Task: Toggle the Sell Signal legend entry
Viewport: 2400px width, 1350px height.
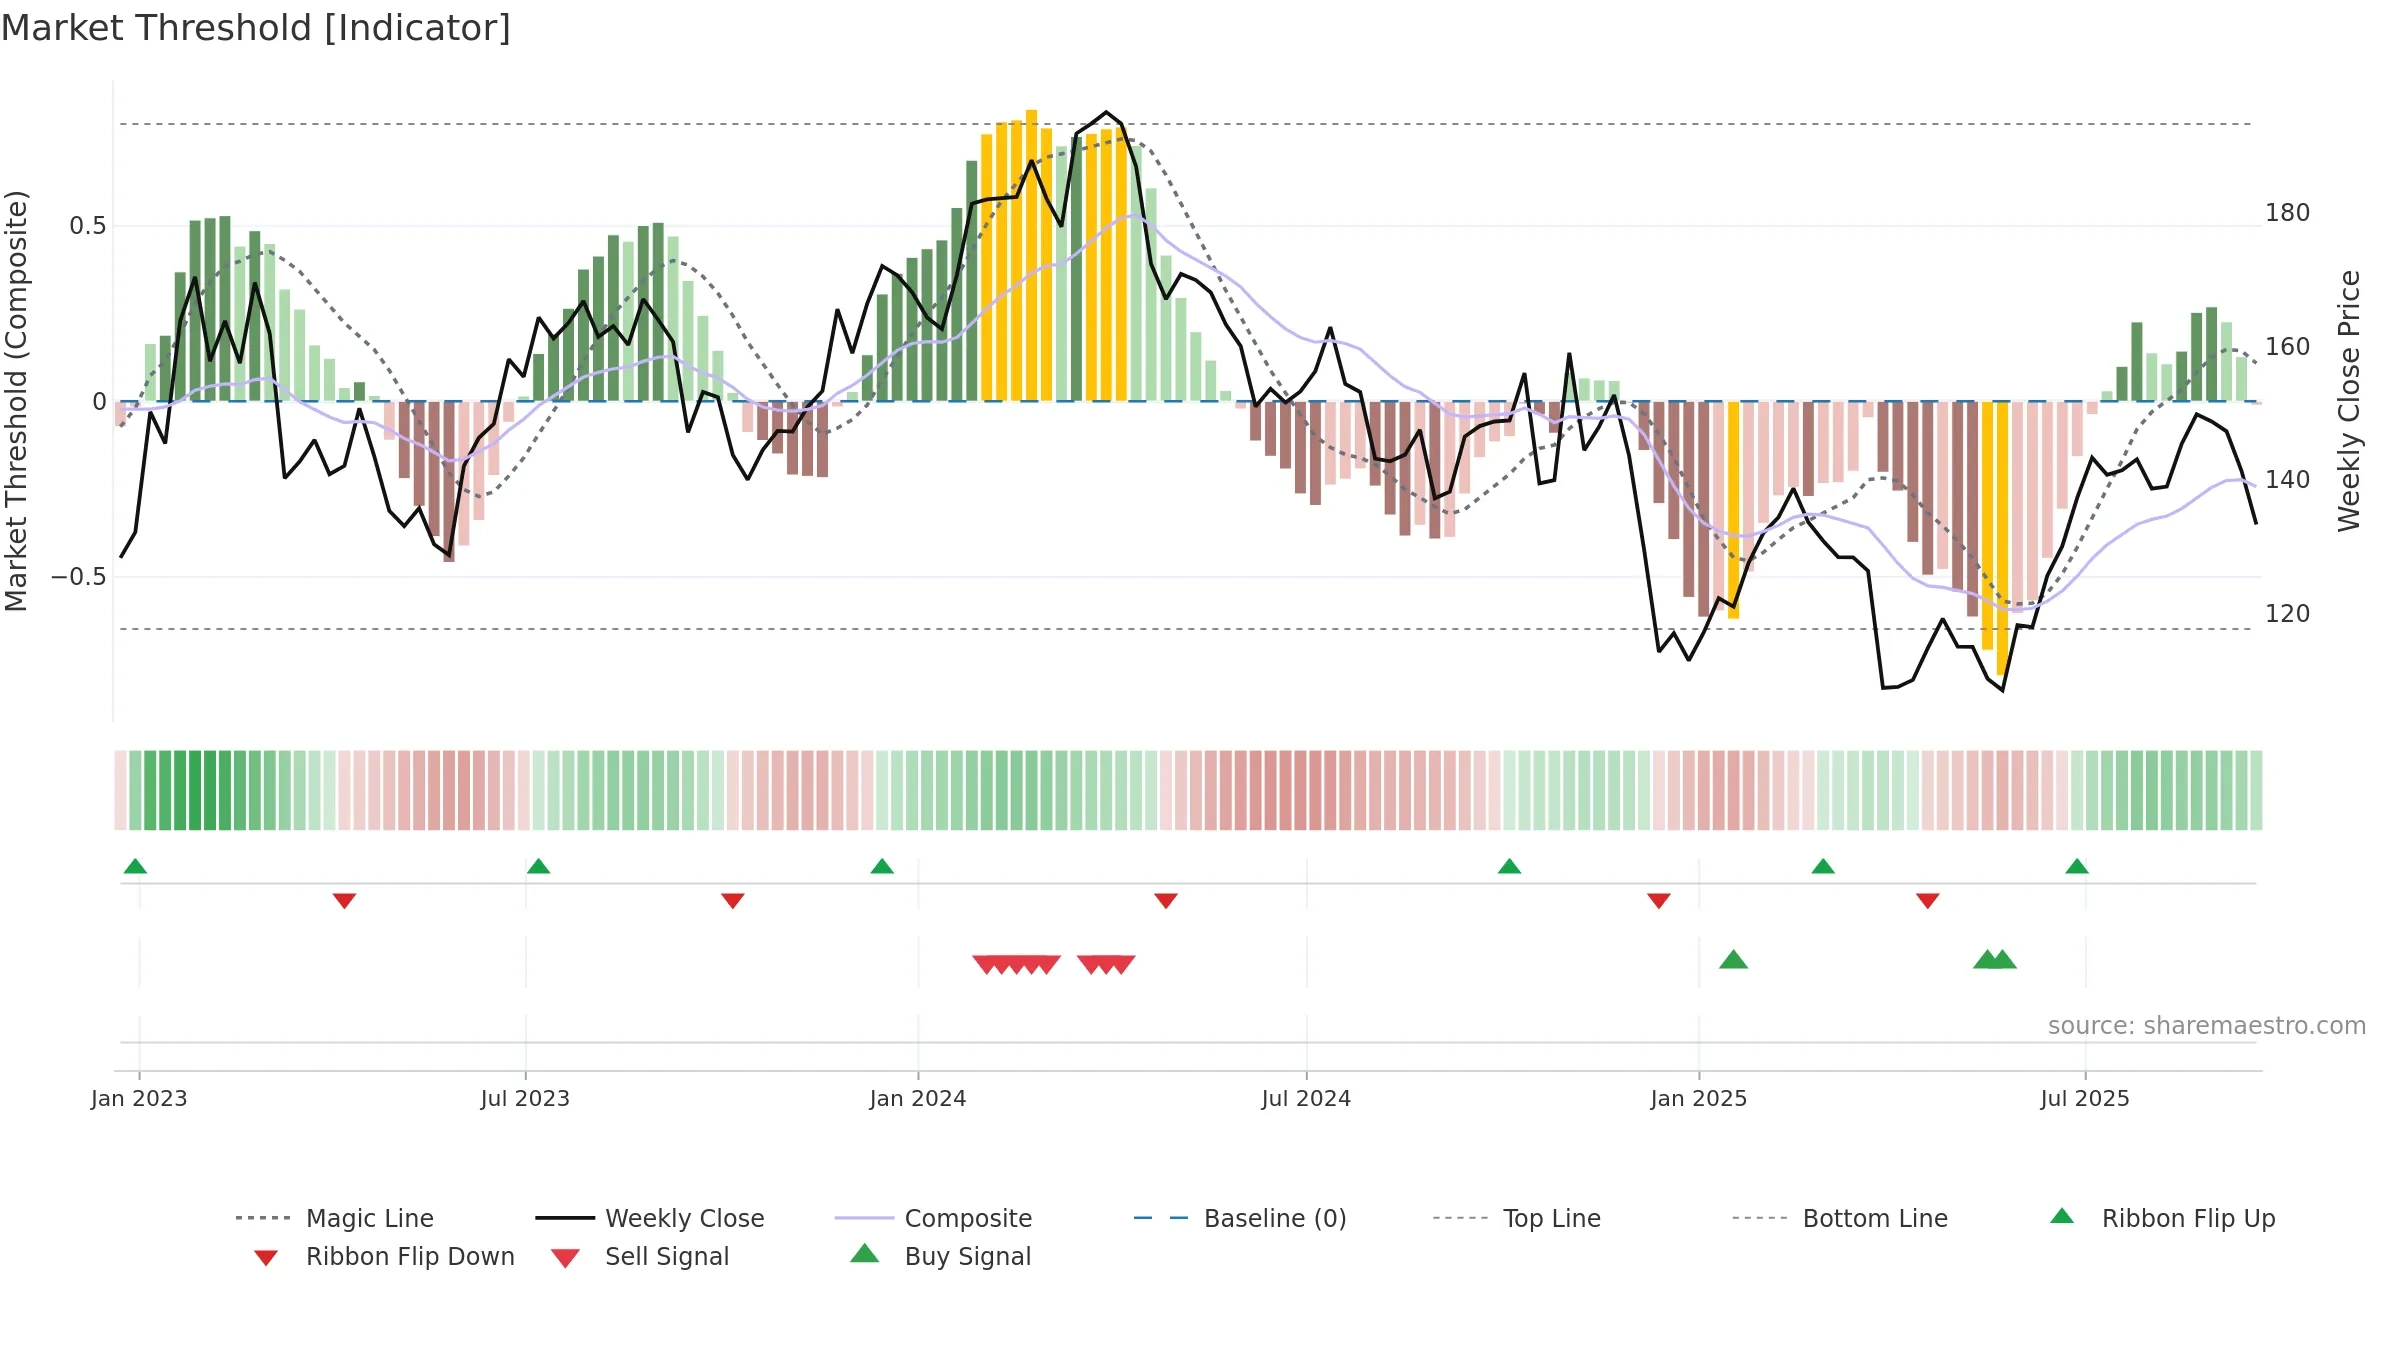Action: [640, 1256]
